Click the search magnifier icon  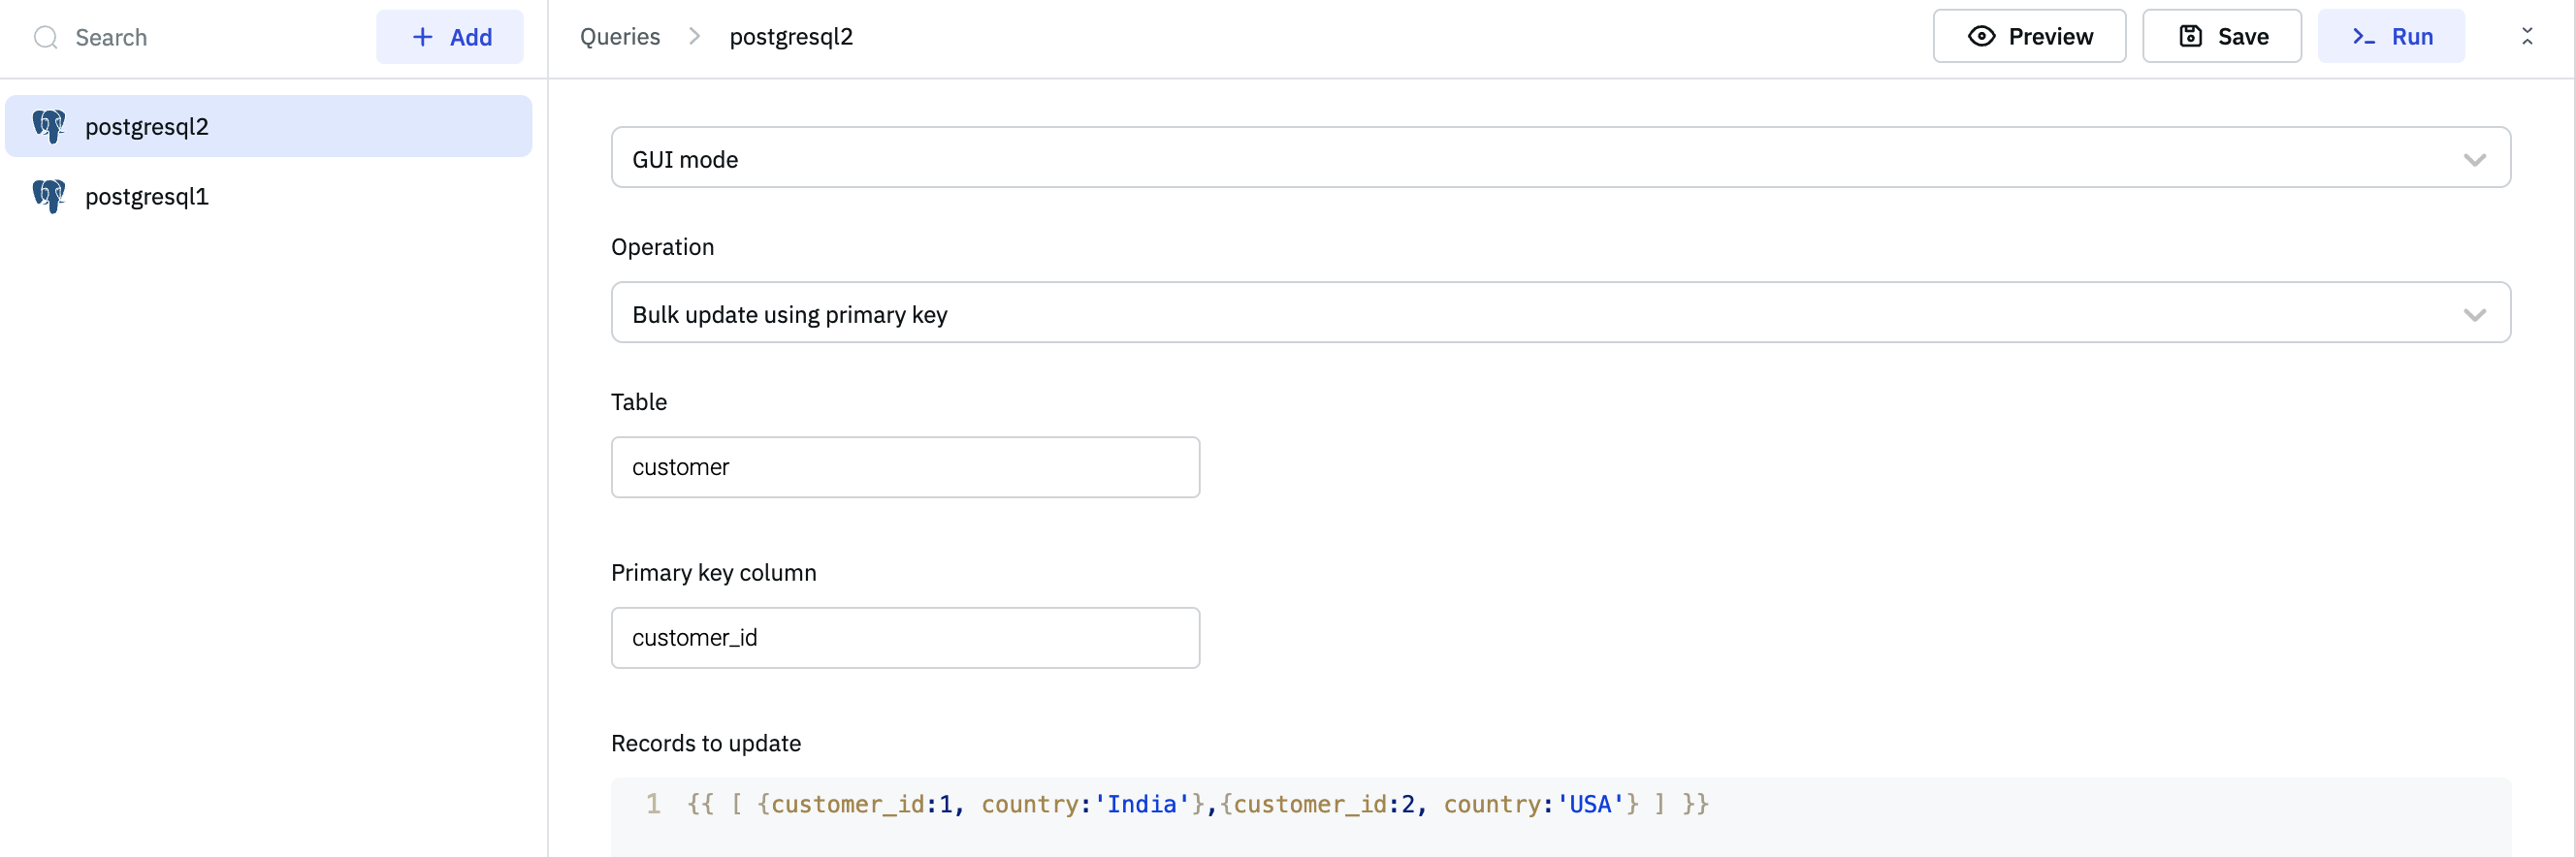(x=45, y=38)
